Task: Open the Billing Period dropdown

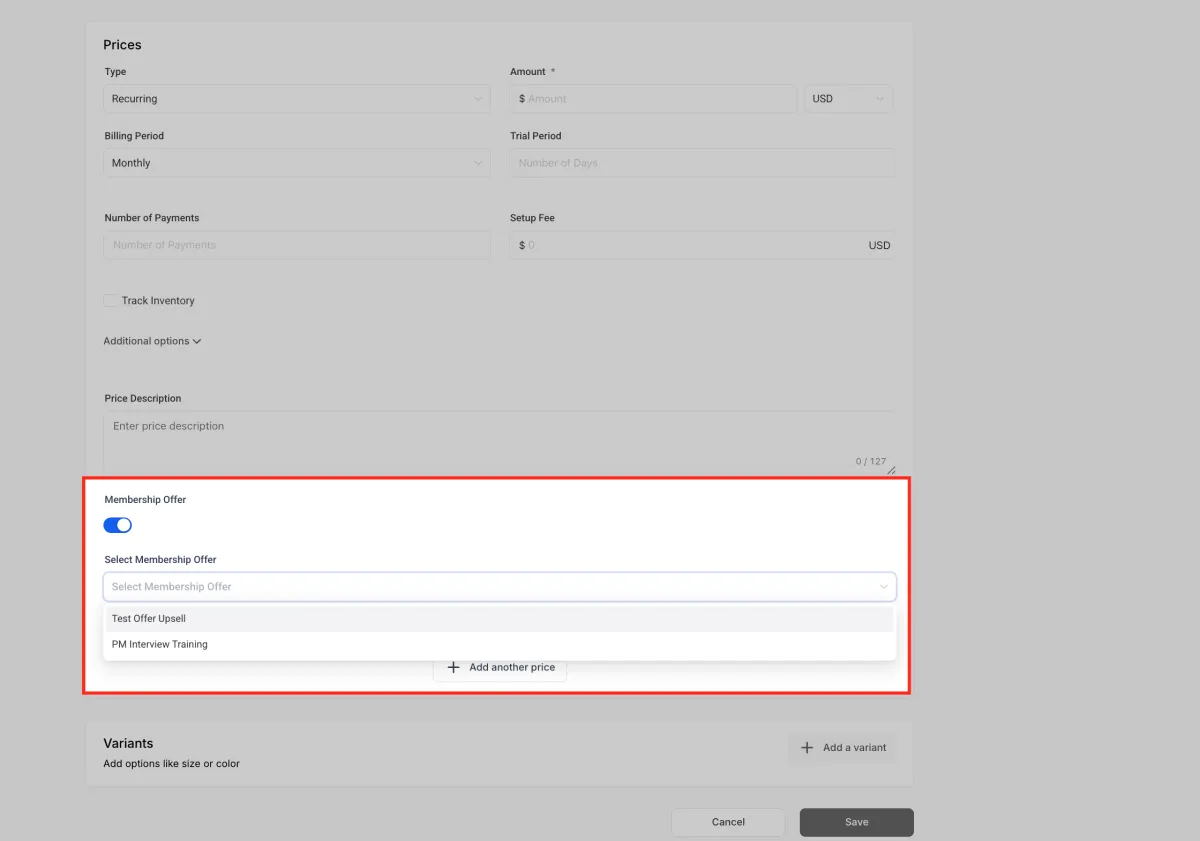Action: [x=297, y=163]
